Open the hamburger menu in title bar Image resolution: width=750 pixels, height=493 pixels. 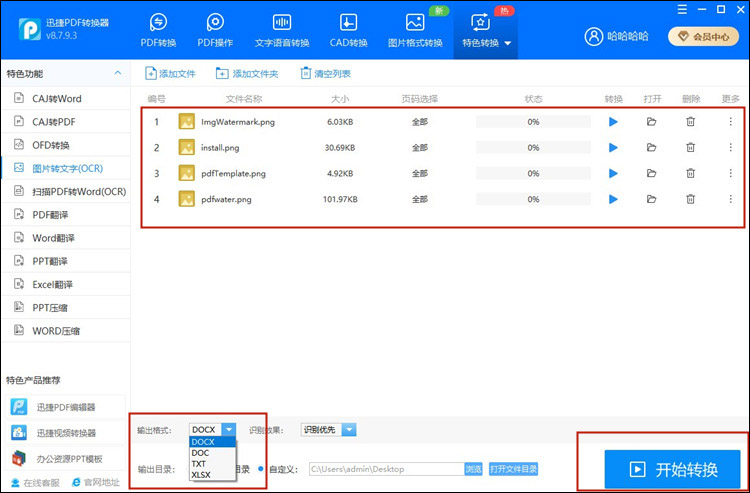(682, 10)
